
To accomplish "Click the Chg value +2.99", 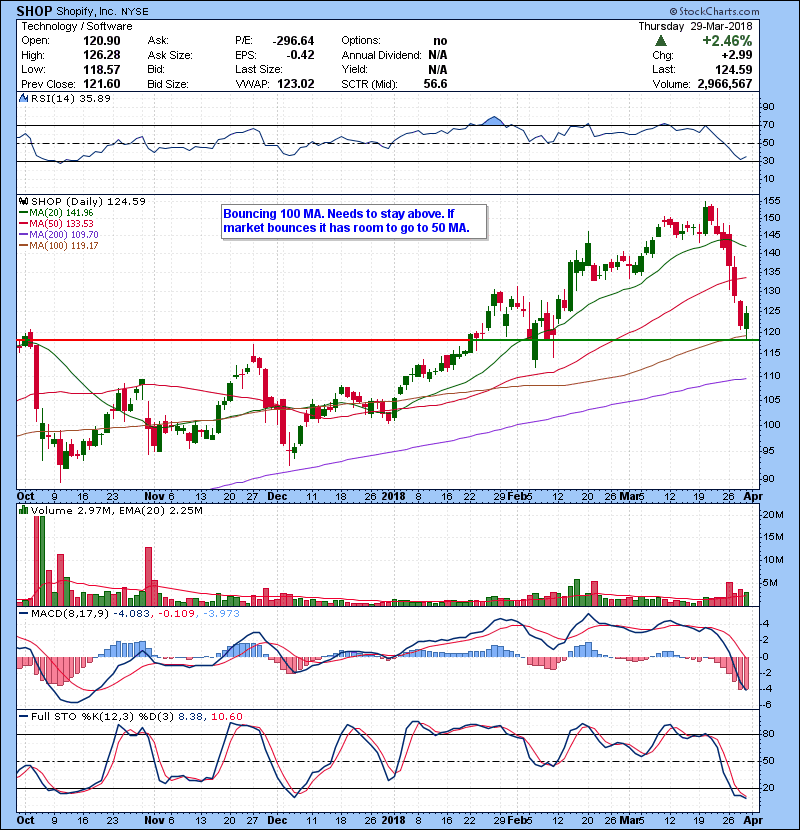I will click(736, 55).
